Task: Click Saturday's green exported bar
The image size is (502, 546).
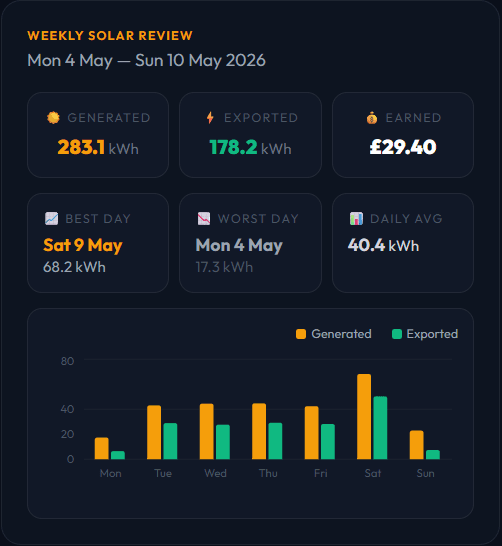Action: tap(380, 428)
